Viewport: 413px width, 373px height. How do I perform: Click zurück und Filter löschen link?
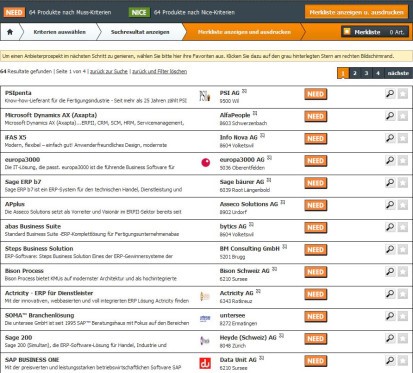click(x=160, y=71)
